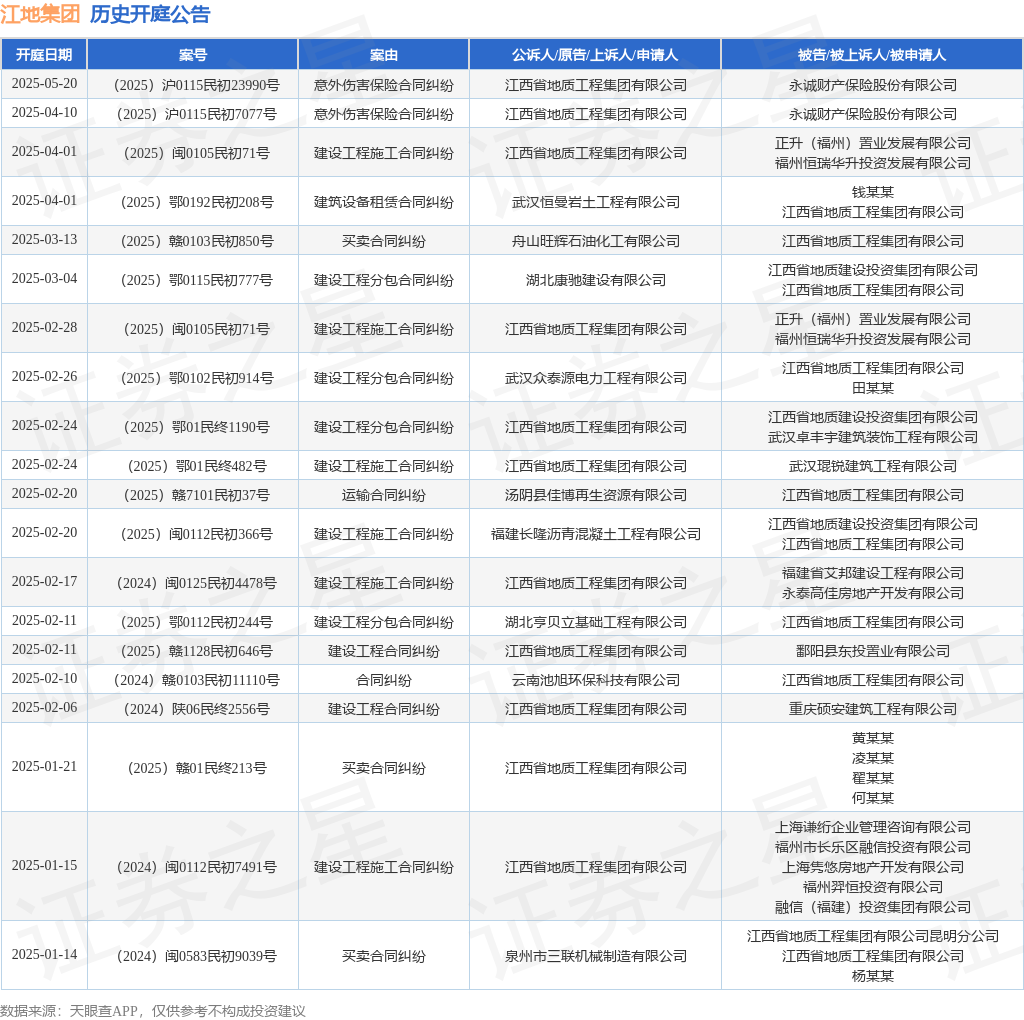
Task: Click plaintiff 舟山旺辉石油化工有限公司
Action: (x=596, y=241)
